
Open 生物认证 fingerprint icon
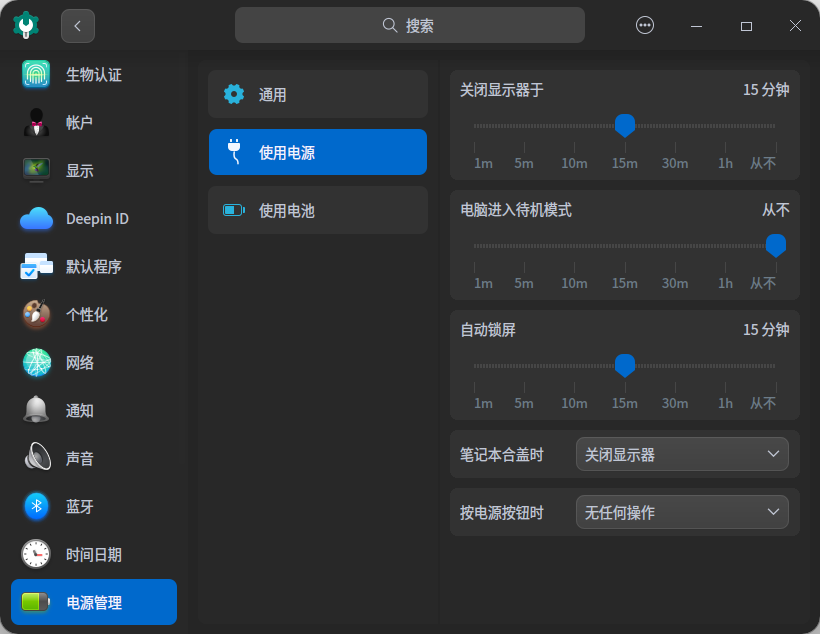[36, 74]
